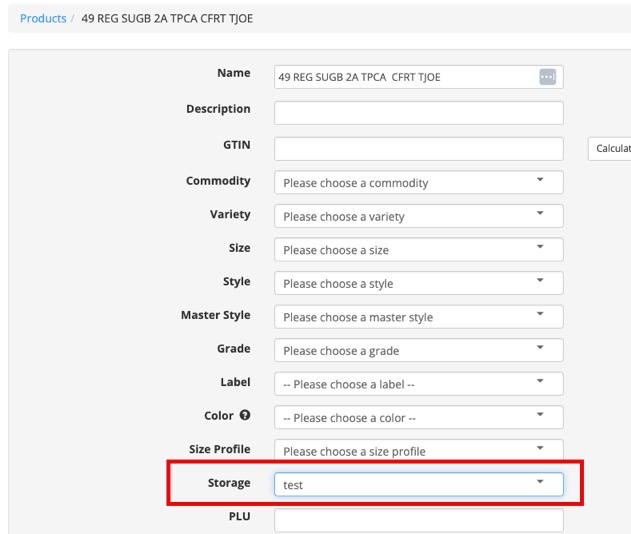The width and height of the screenshot is (631, 534).
Task: Expand the Size dropdown
Action: click(x=418, y=250)
